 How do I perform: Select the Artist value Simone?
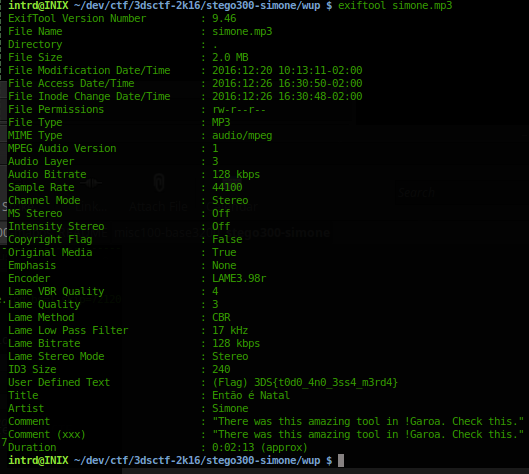[x=230, y=409]
